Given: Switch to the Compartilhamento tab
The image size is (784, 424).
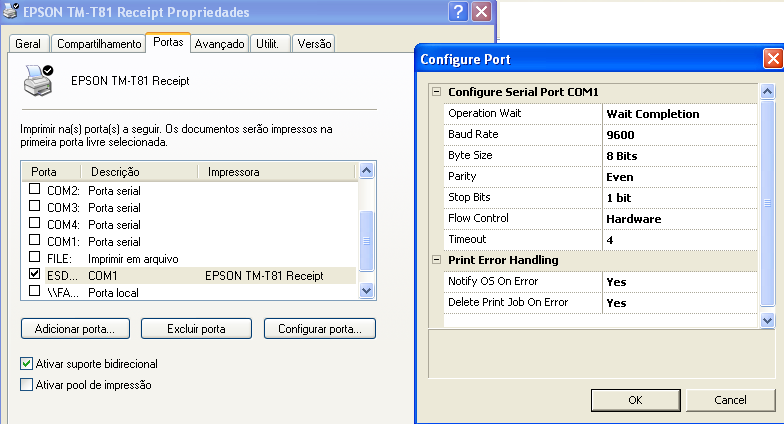Looking at the screenshot, I should 99,44.
